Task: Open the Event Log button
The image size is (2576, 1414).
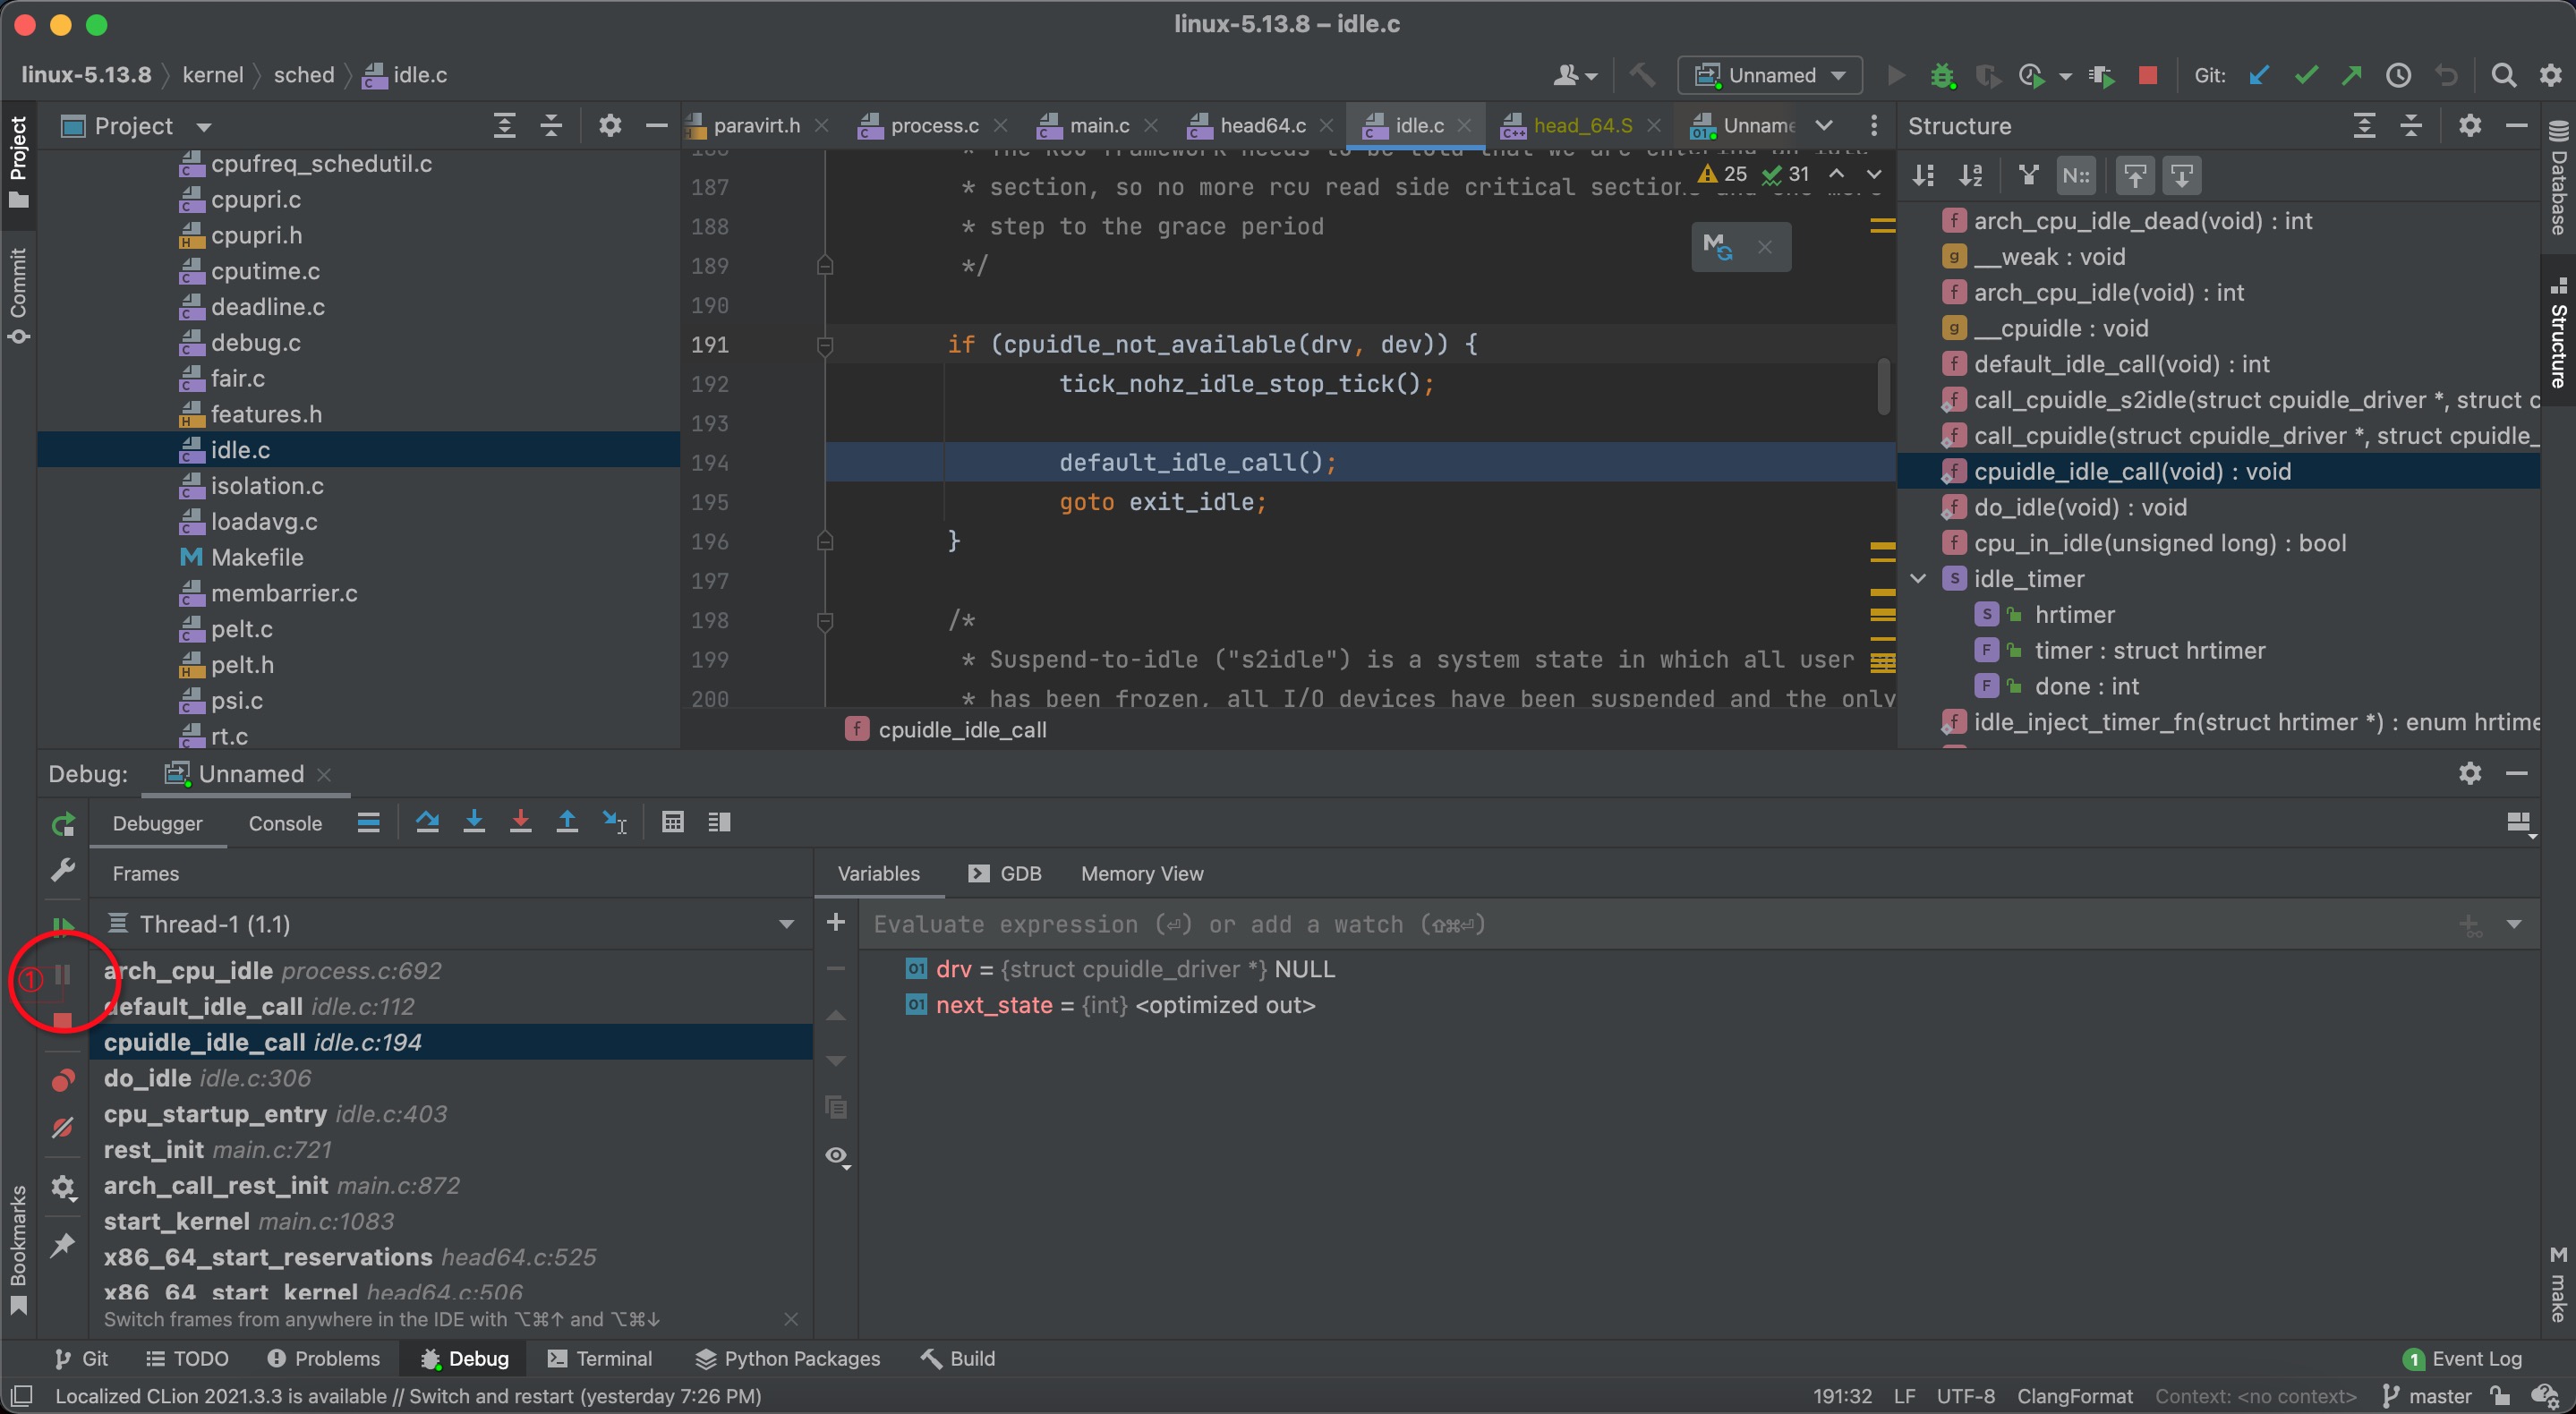Action: click(x=2462, y=1358)
